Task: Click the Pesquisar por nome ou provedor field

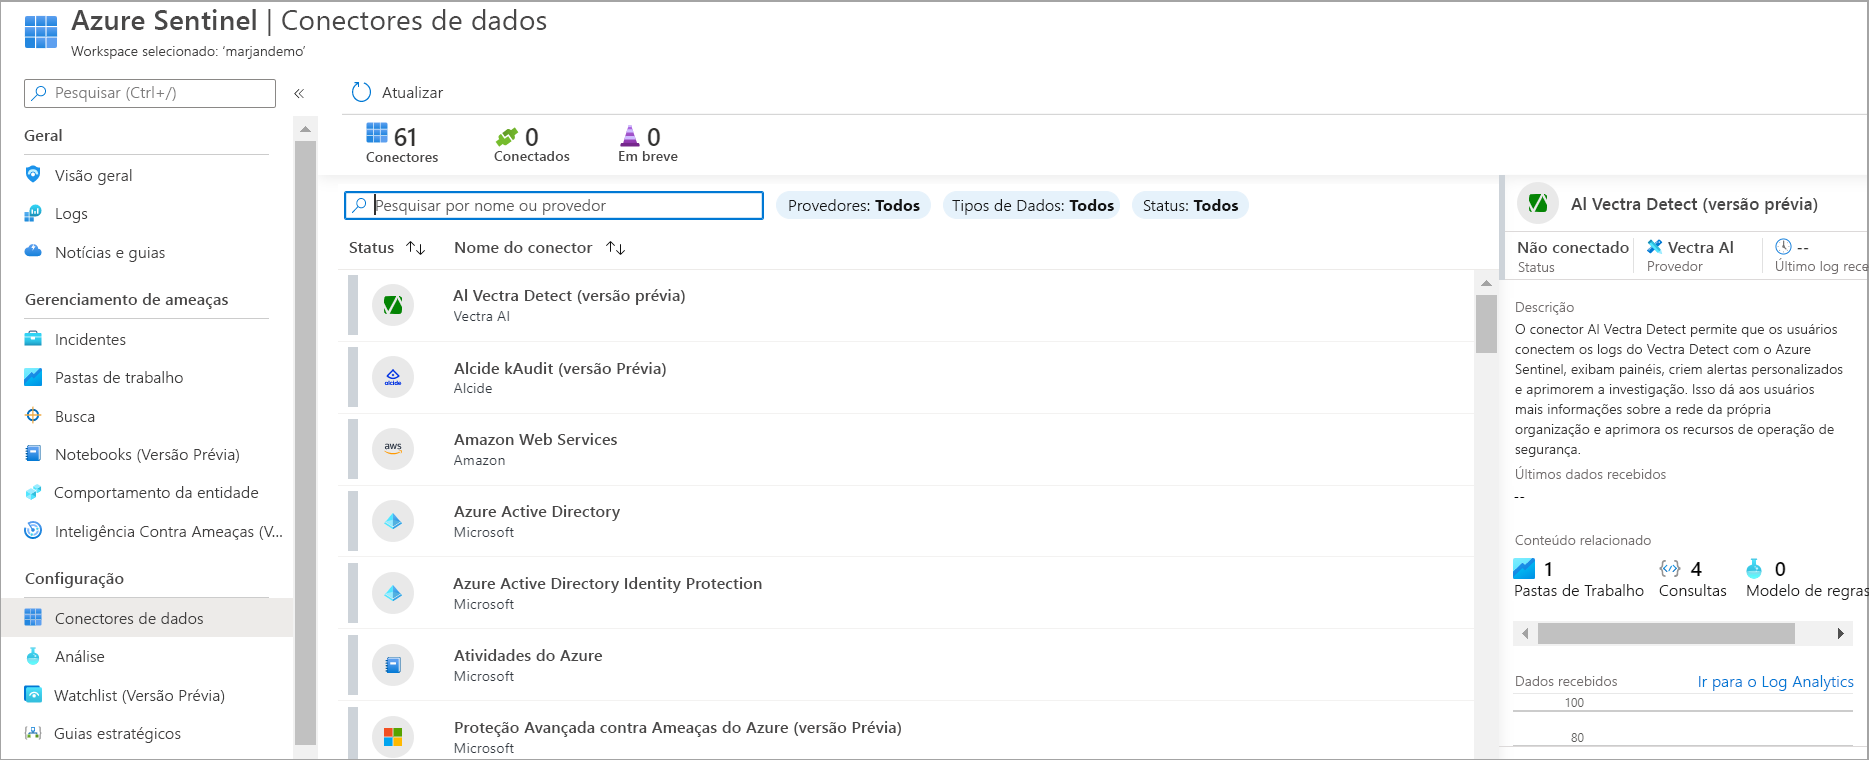Action: click(554, 205)
